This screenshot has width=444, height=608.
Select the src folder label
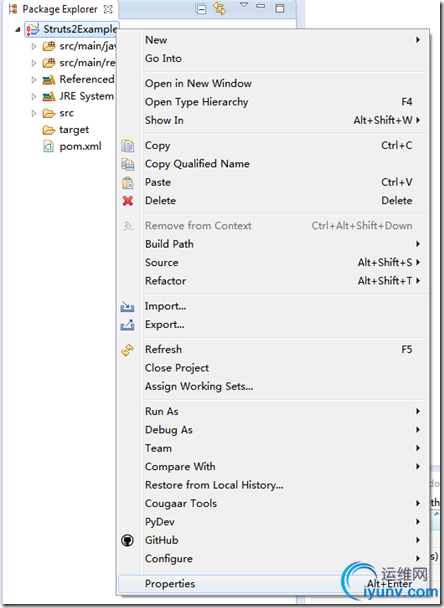[66, 113]
